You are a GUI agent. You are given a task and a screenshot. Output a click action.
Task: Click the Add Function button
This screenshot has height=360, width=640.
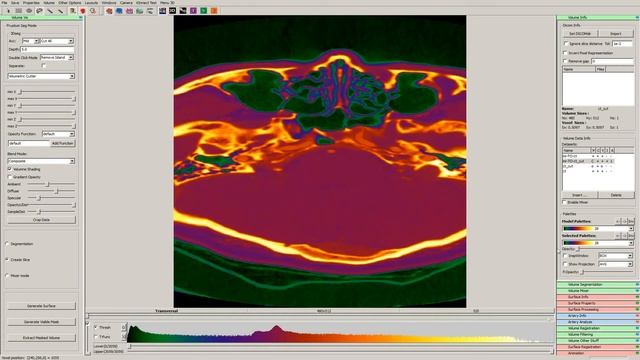click(x=63, y=144)
